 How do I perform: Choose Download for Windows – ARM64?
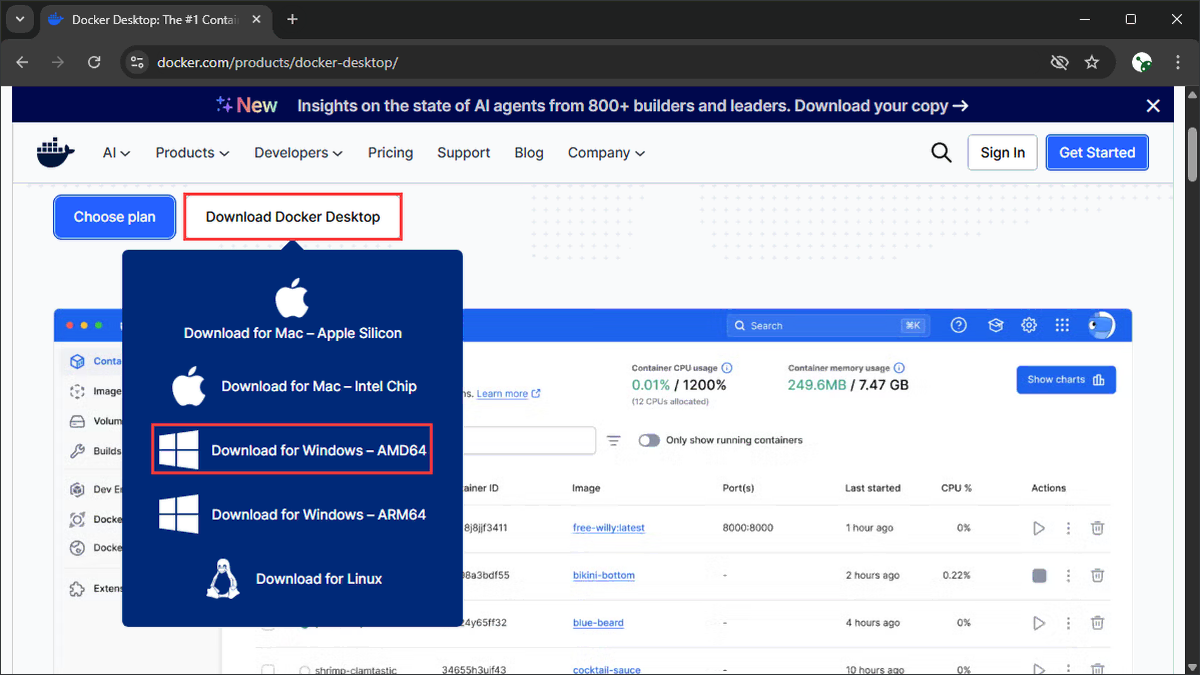(x=292, y=514)
